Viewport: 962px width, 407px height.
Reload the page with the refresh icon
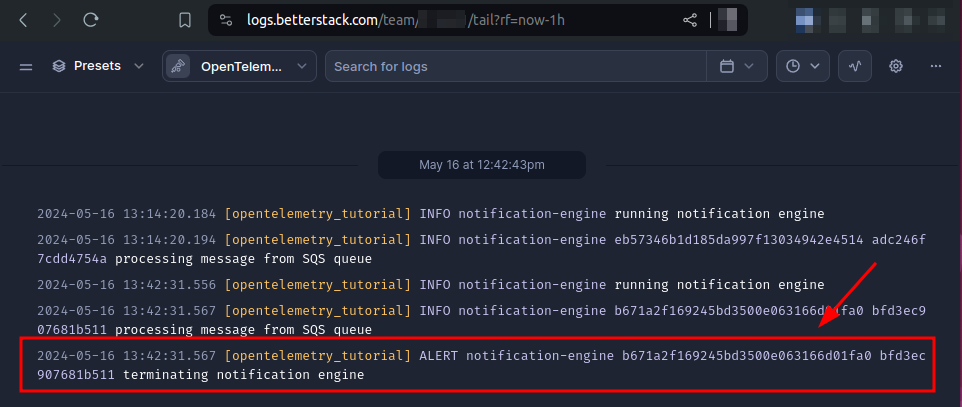tap(91, 20)
